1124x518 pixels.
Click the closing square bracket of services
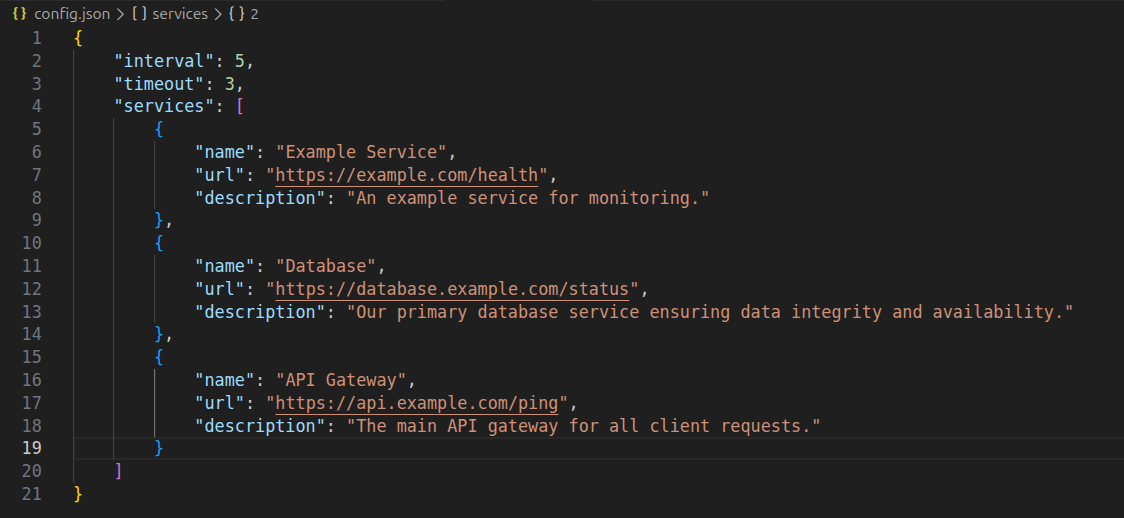[119, 471]
